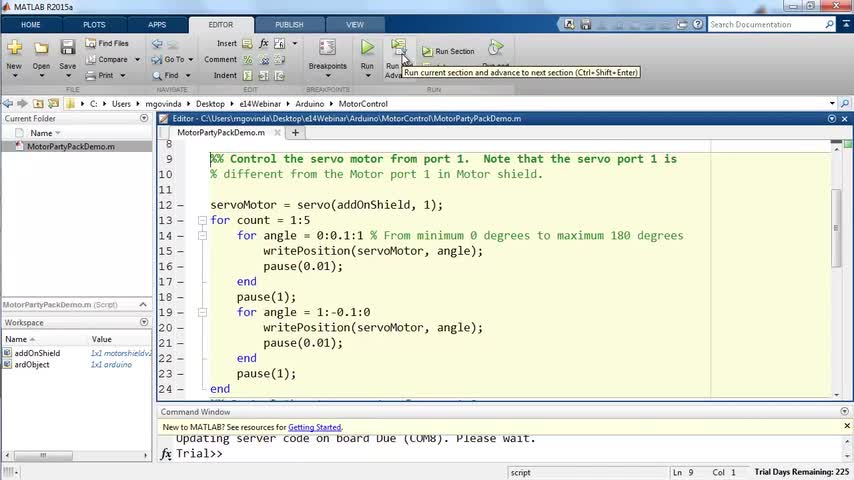The width and height of the screenshot is (854, 480).
Task: Click the Desktop path segment
Action: [x=210, y=104]
